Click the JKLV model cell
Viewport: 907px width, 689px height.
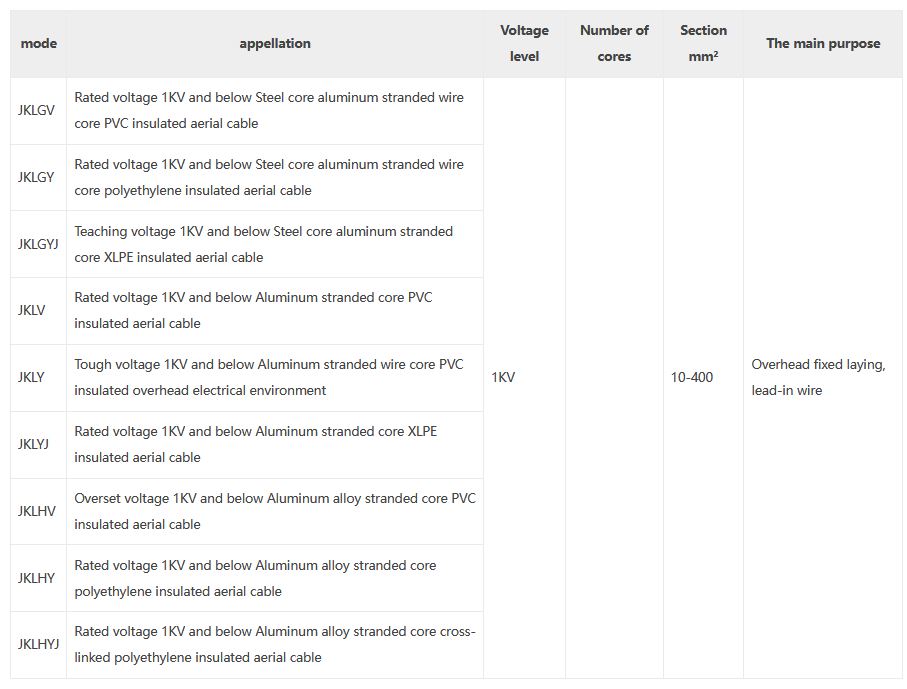(32, 311)
